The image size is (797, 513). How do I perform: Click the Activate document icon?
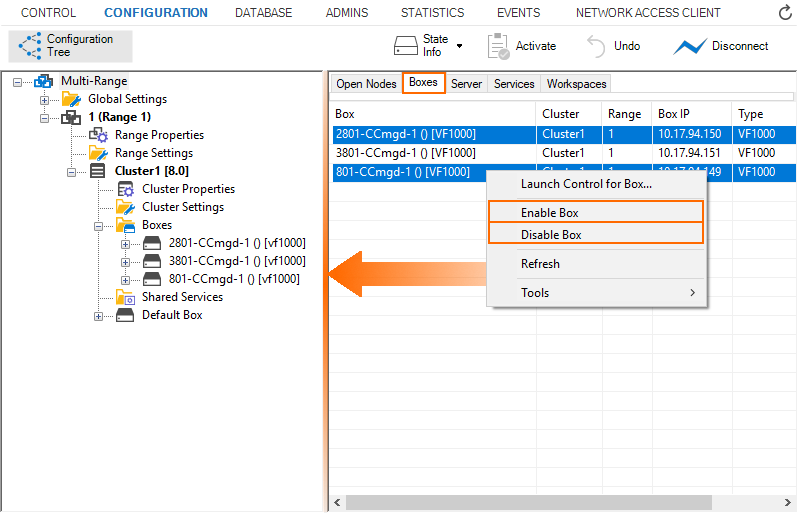tap(498, 46)
